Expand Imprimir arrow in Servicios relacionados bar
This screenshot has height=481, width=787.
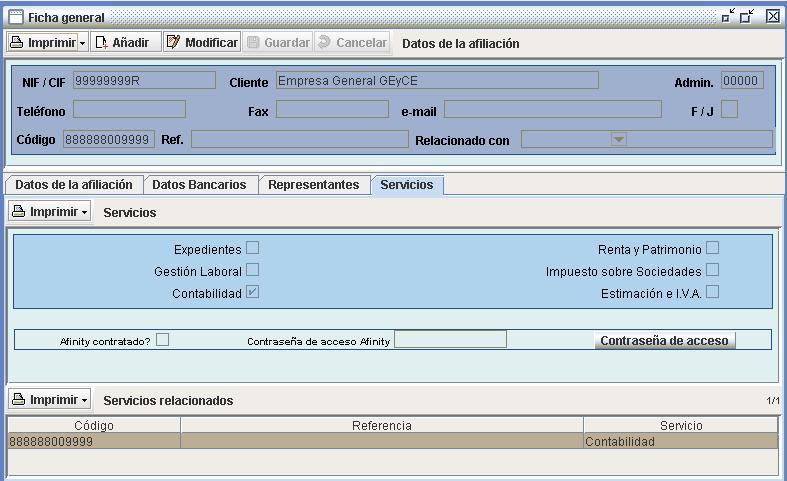pos(84,400)
